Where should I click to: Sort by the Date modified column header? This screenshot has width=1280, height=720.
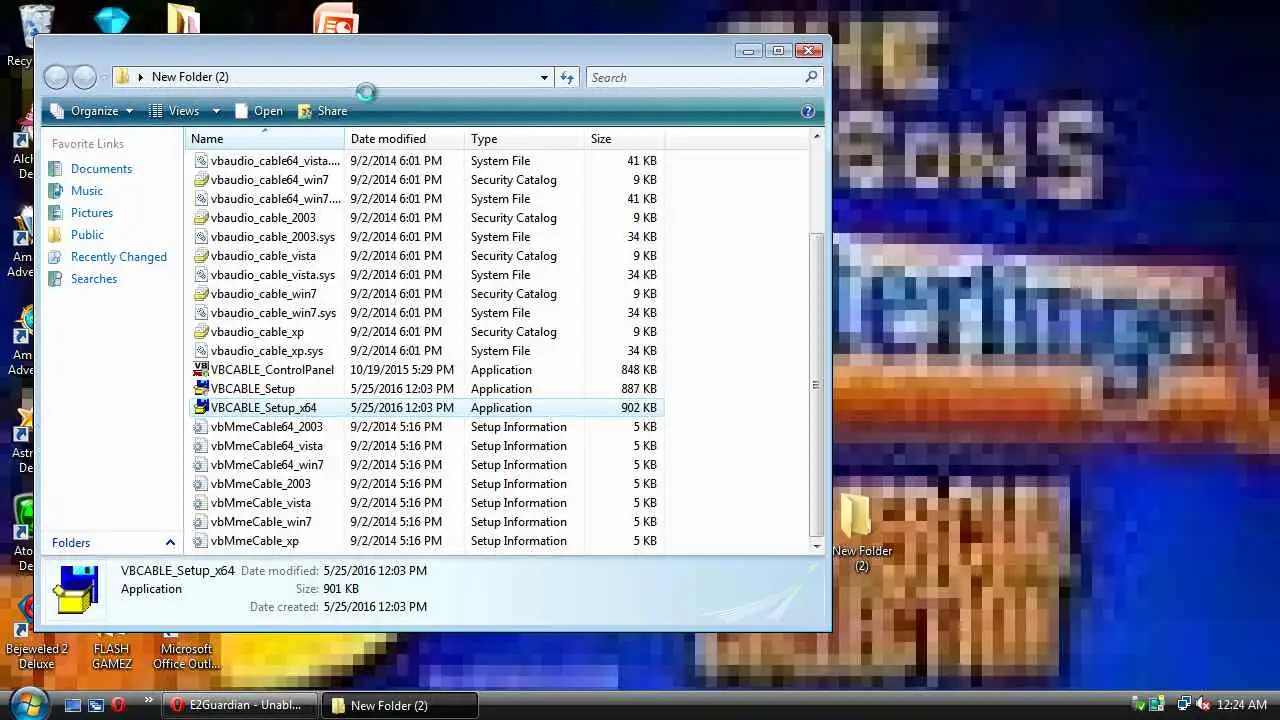click(404, 139)
